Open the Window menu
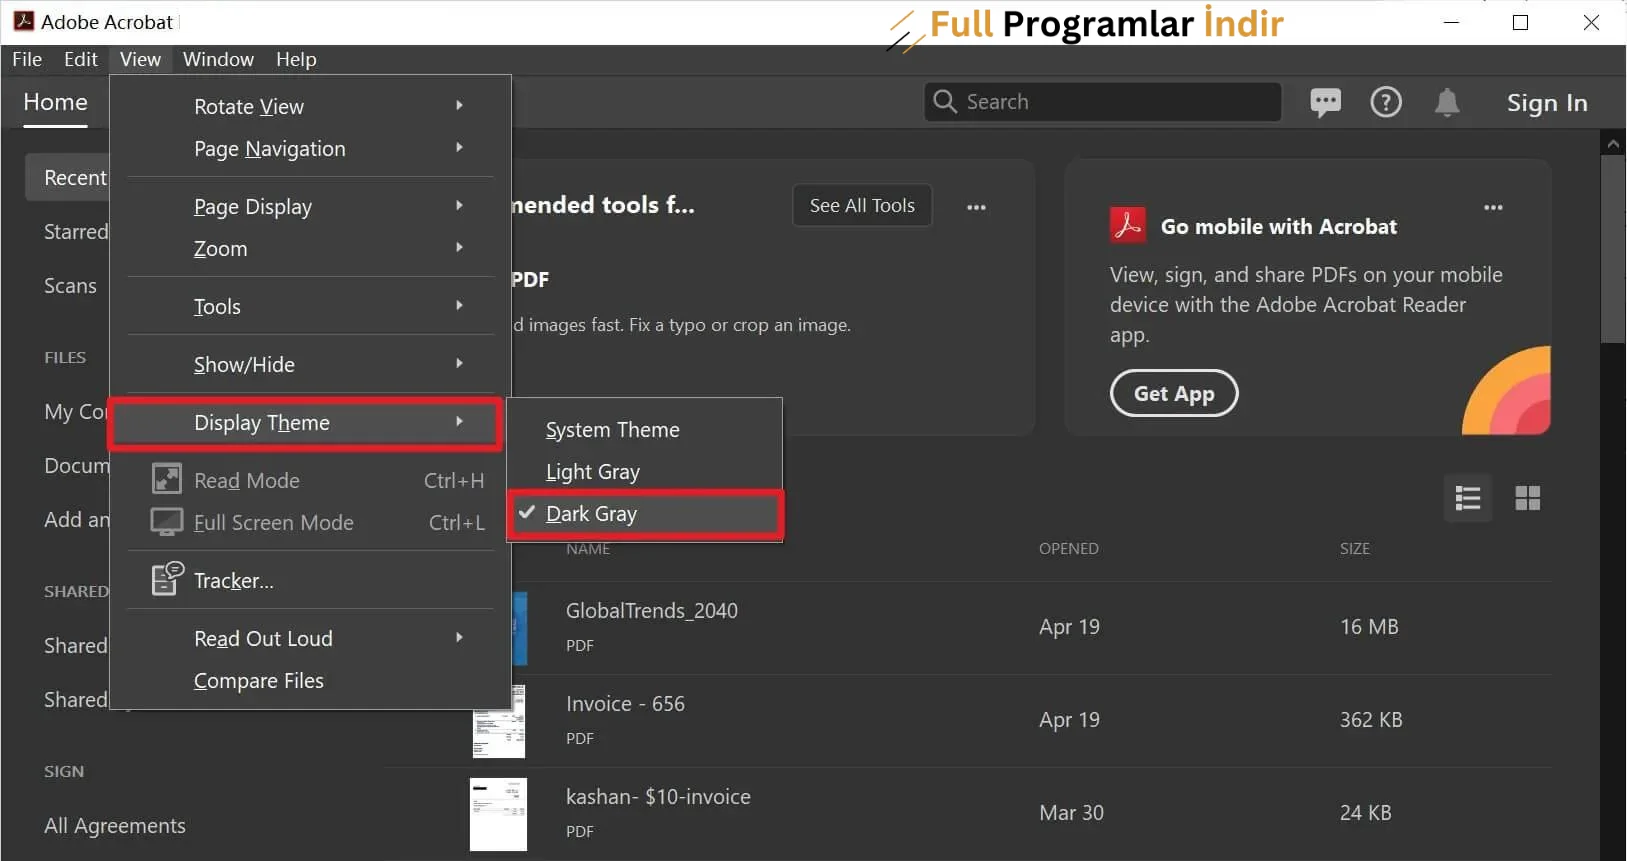 click(218, 59)
